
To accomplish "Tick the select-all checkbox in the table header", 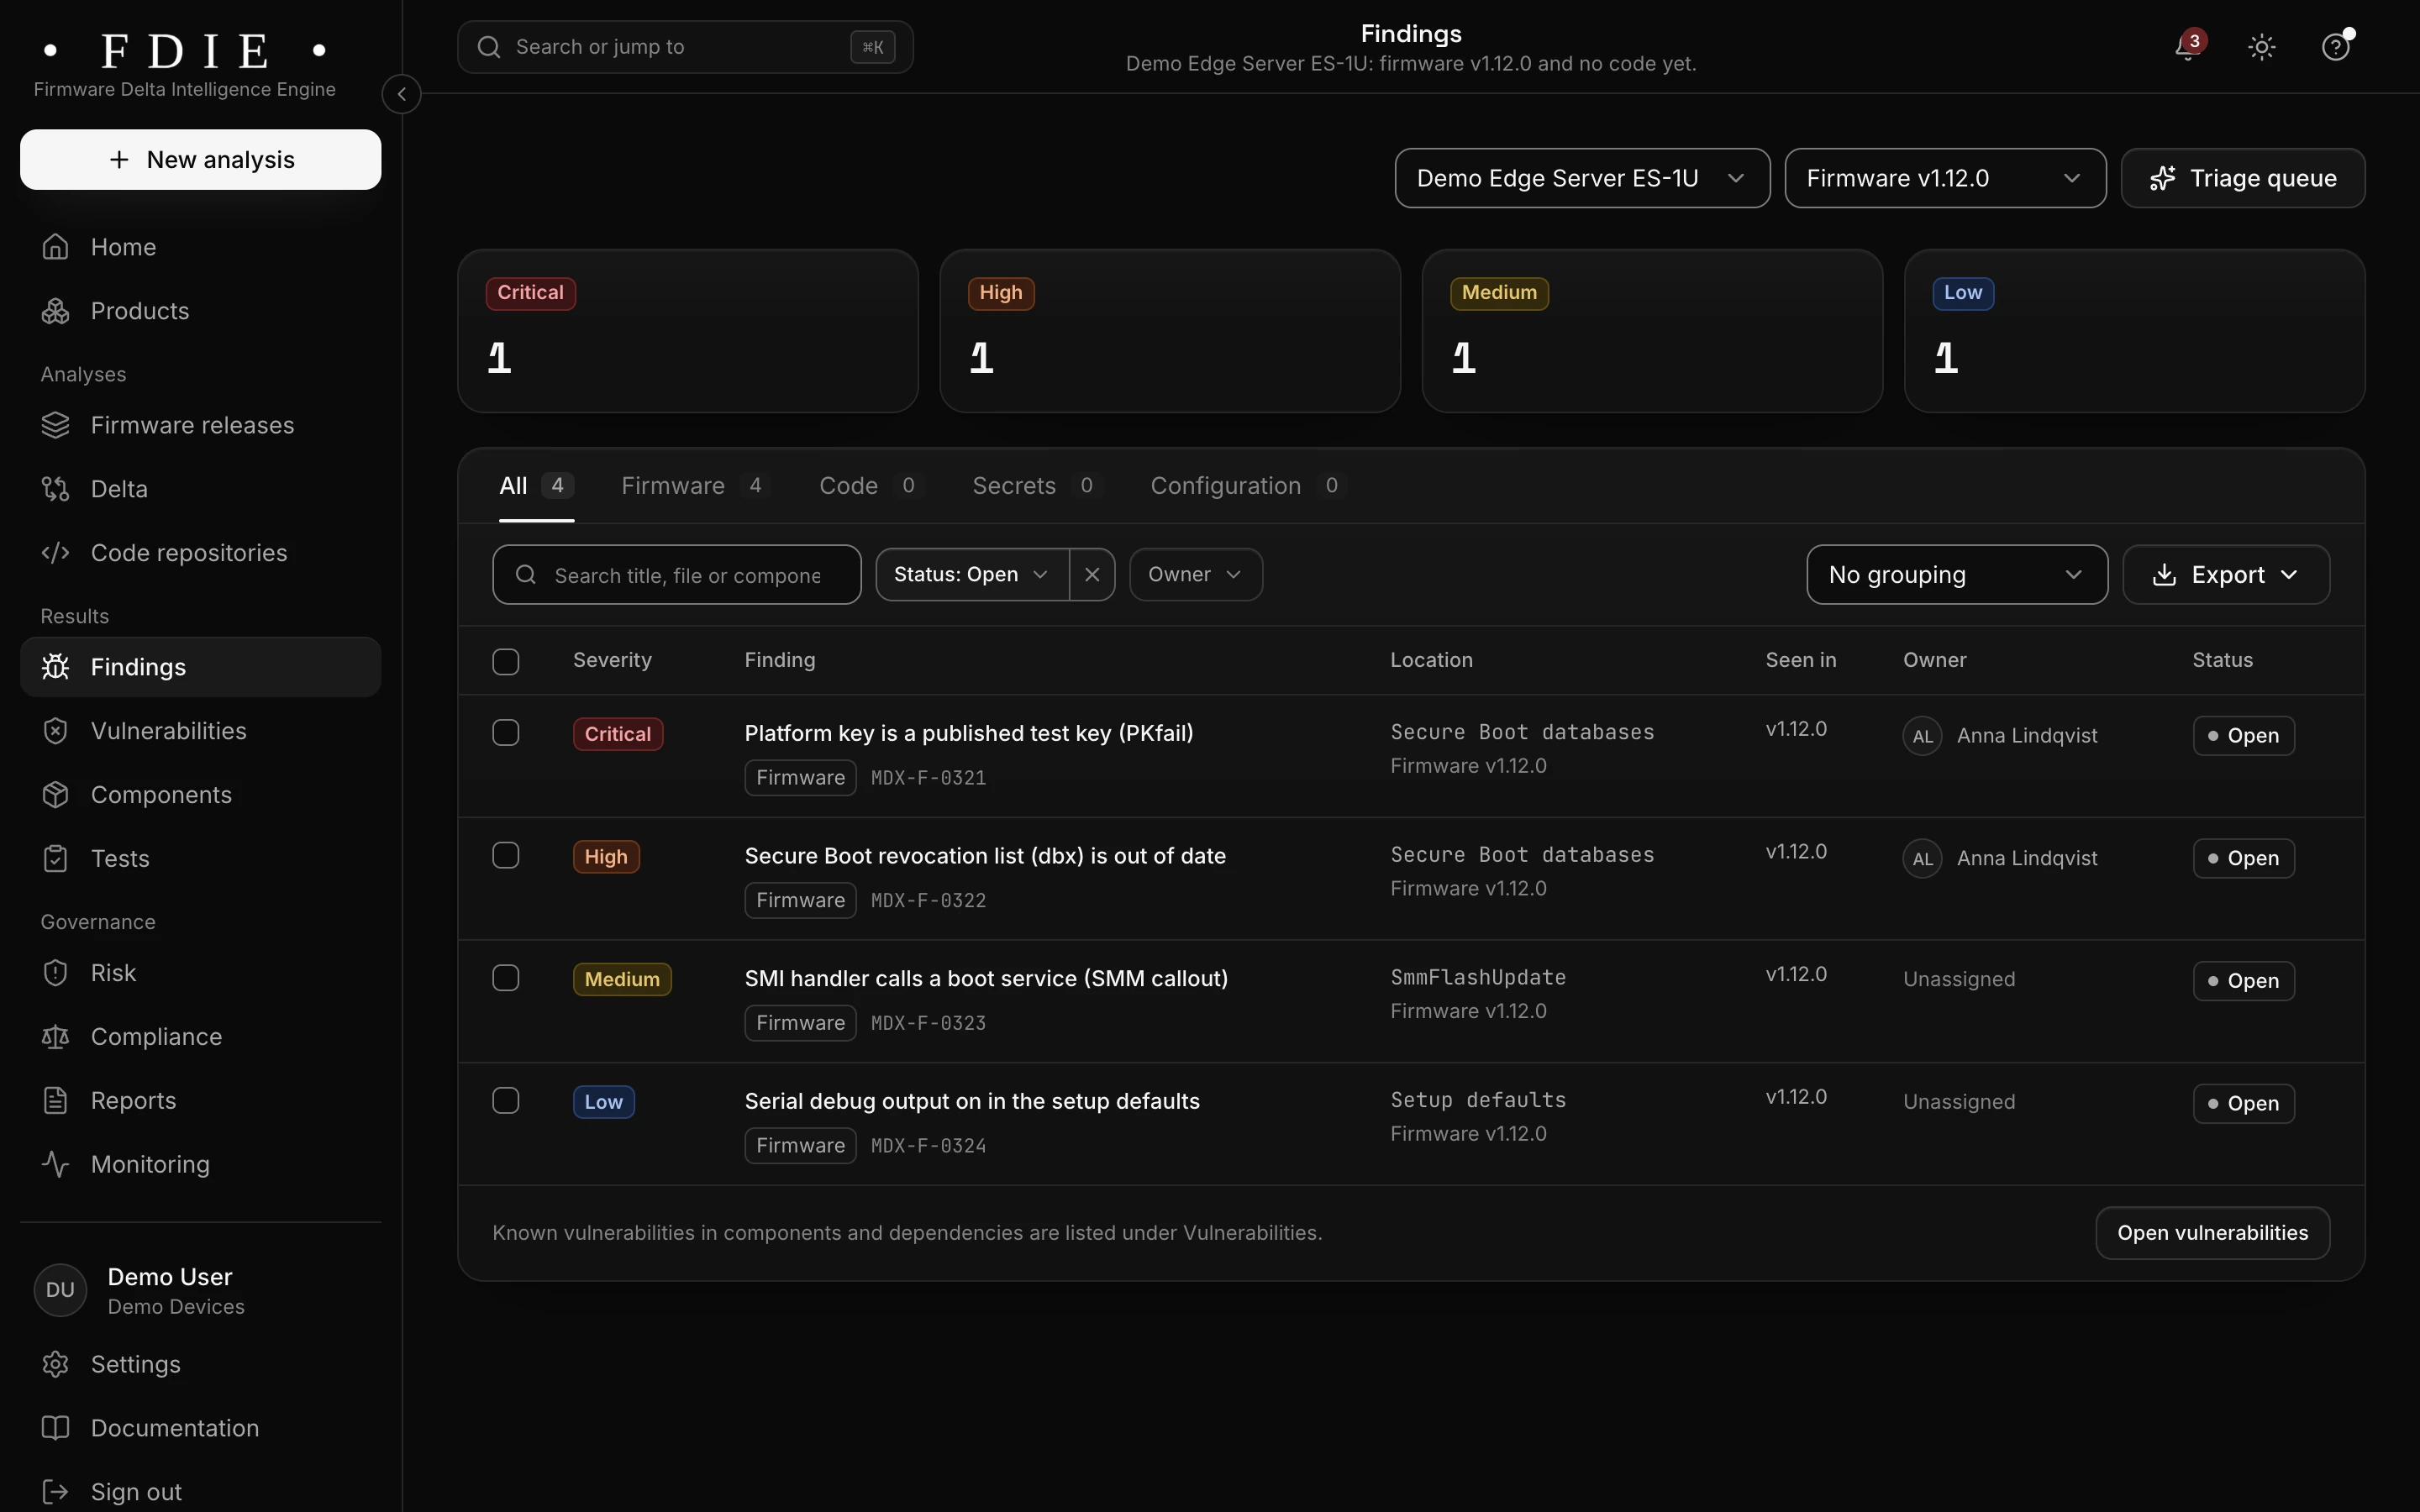I will pyautogui.click(x=506, y=662).
